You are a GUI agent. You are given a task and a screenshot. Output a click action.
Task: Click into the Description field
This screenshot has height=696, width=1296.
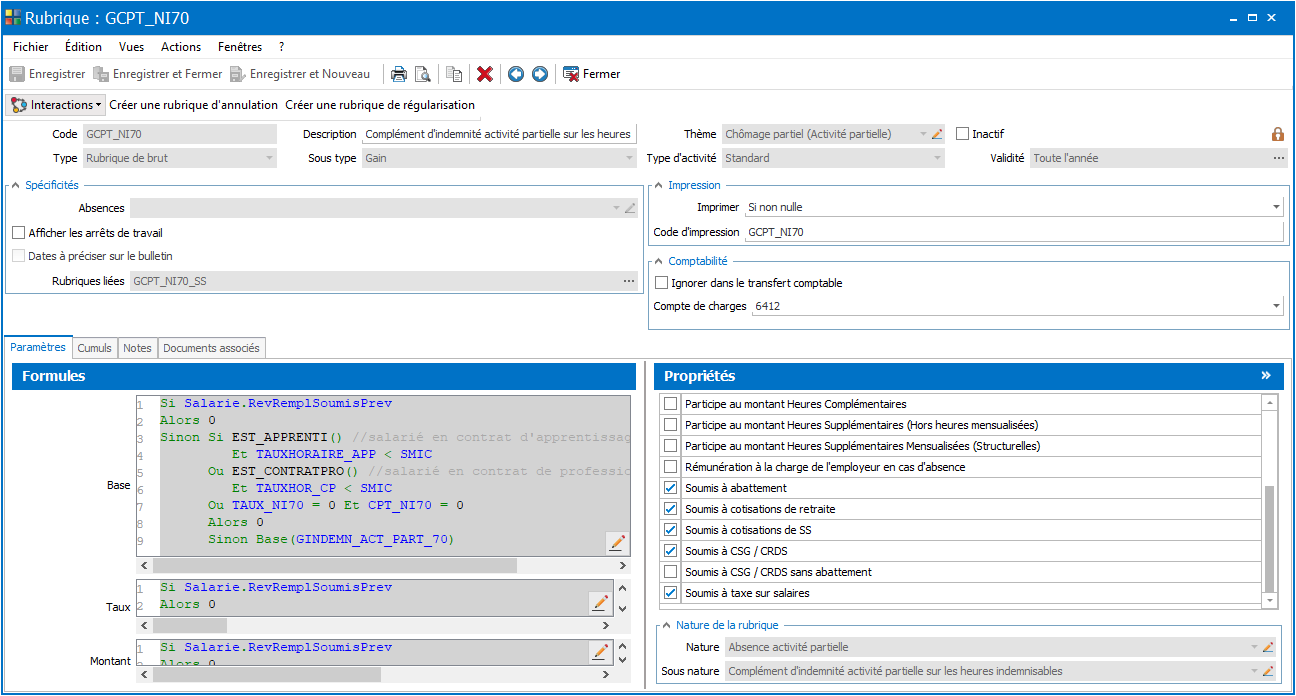(499, 134)
